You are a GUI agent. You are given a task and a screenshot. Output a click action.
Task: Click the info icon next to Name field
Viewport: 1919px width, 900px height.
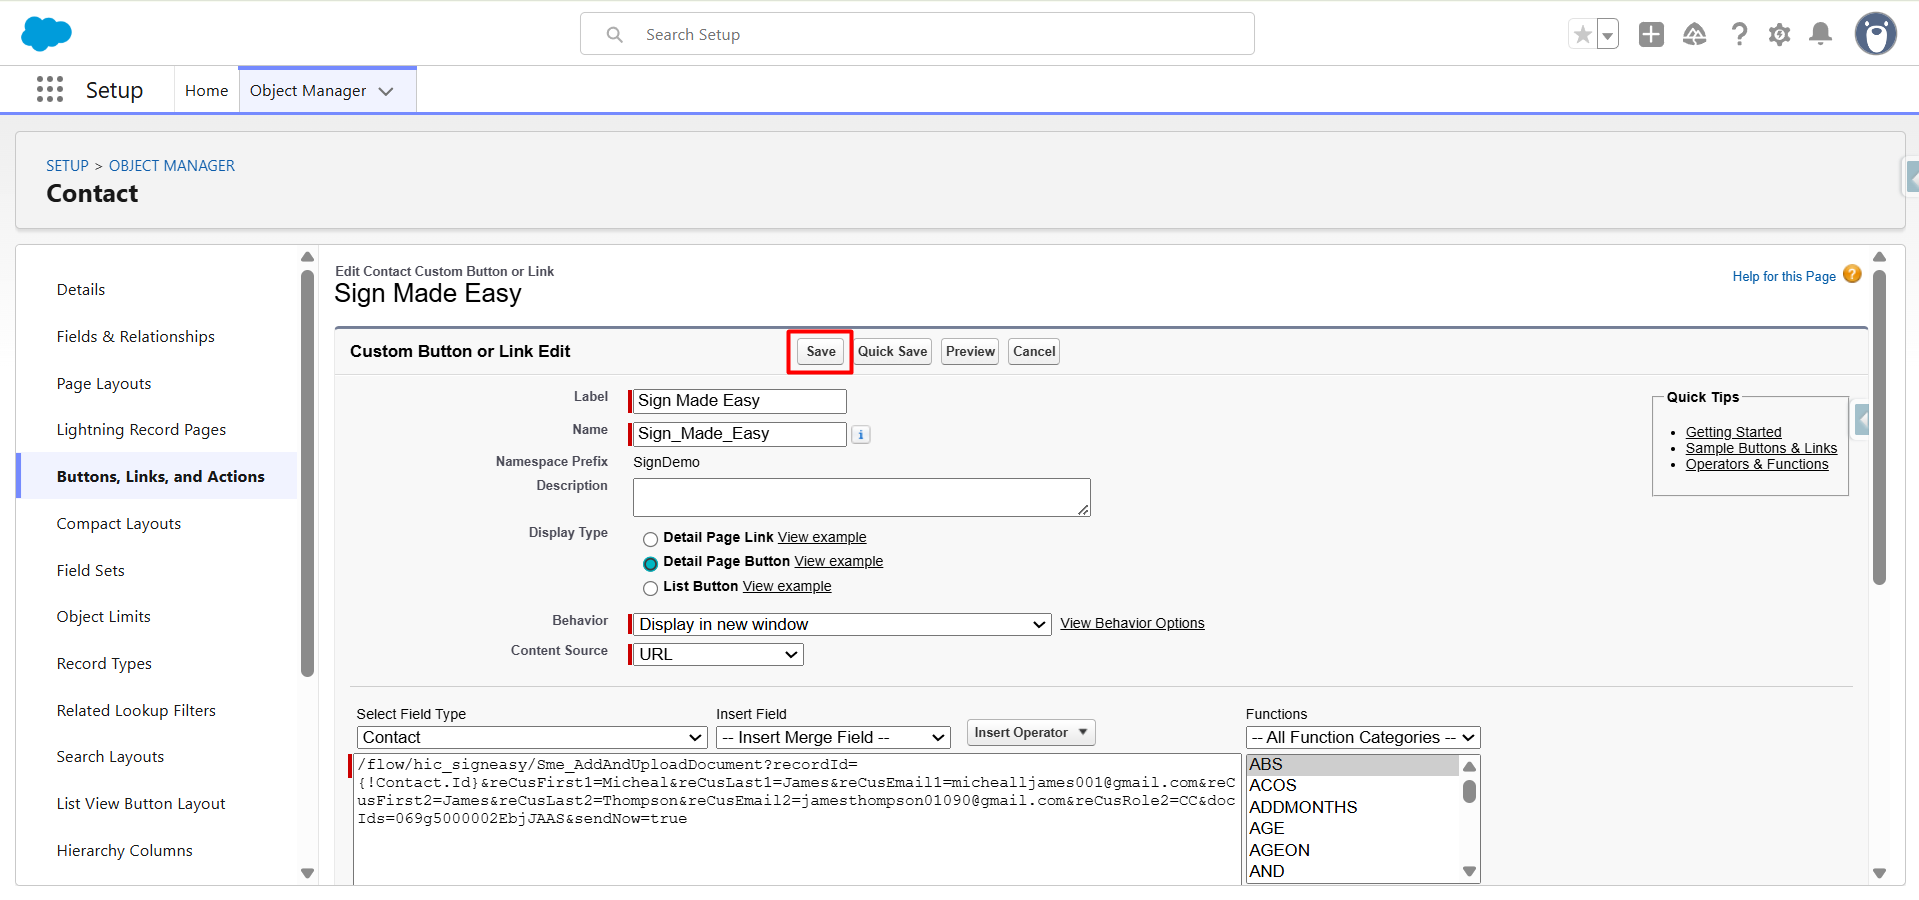point(861,435)
